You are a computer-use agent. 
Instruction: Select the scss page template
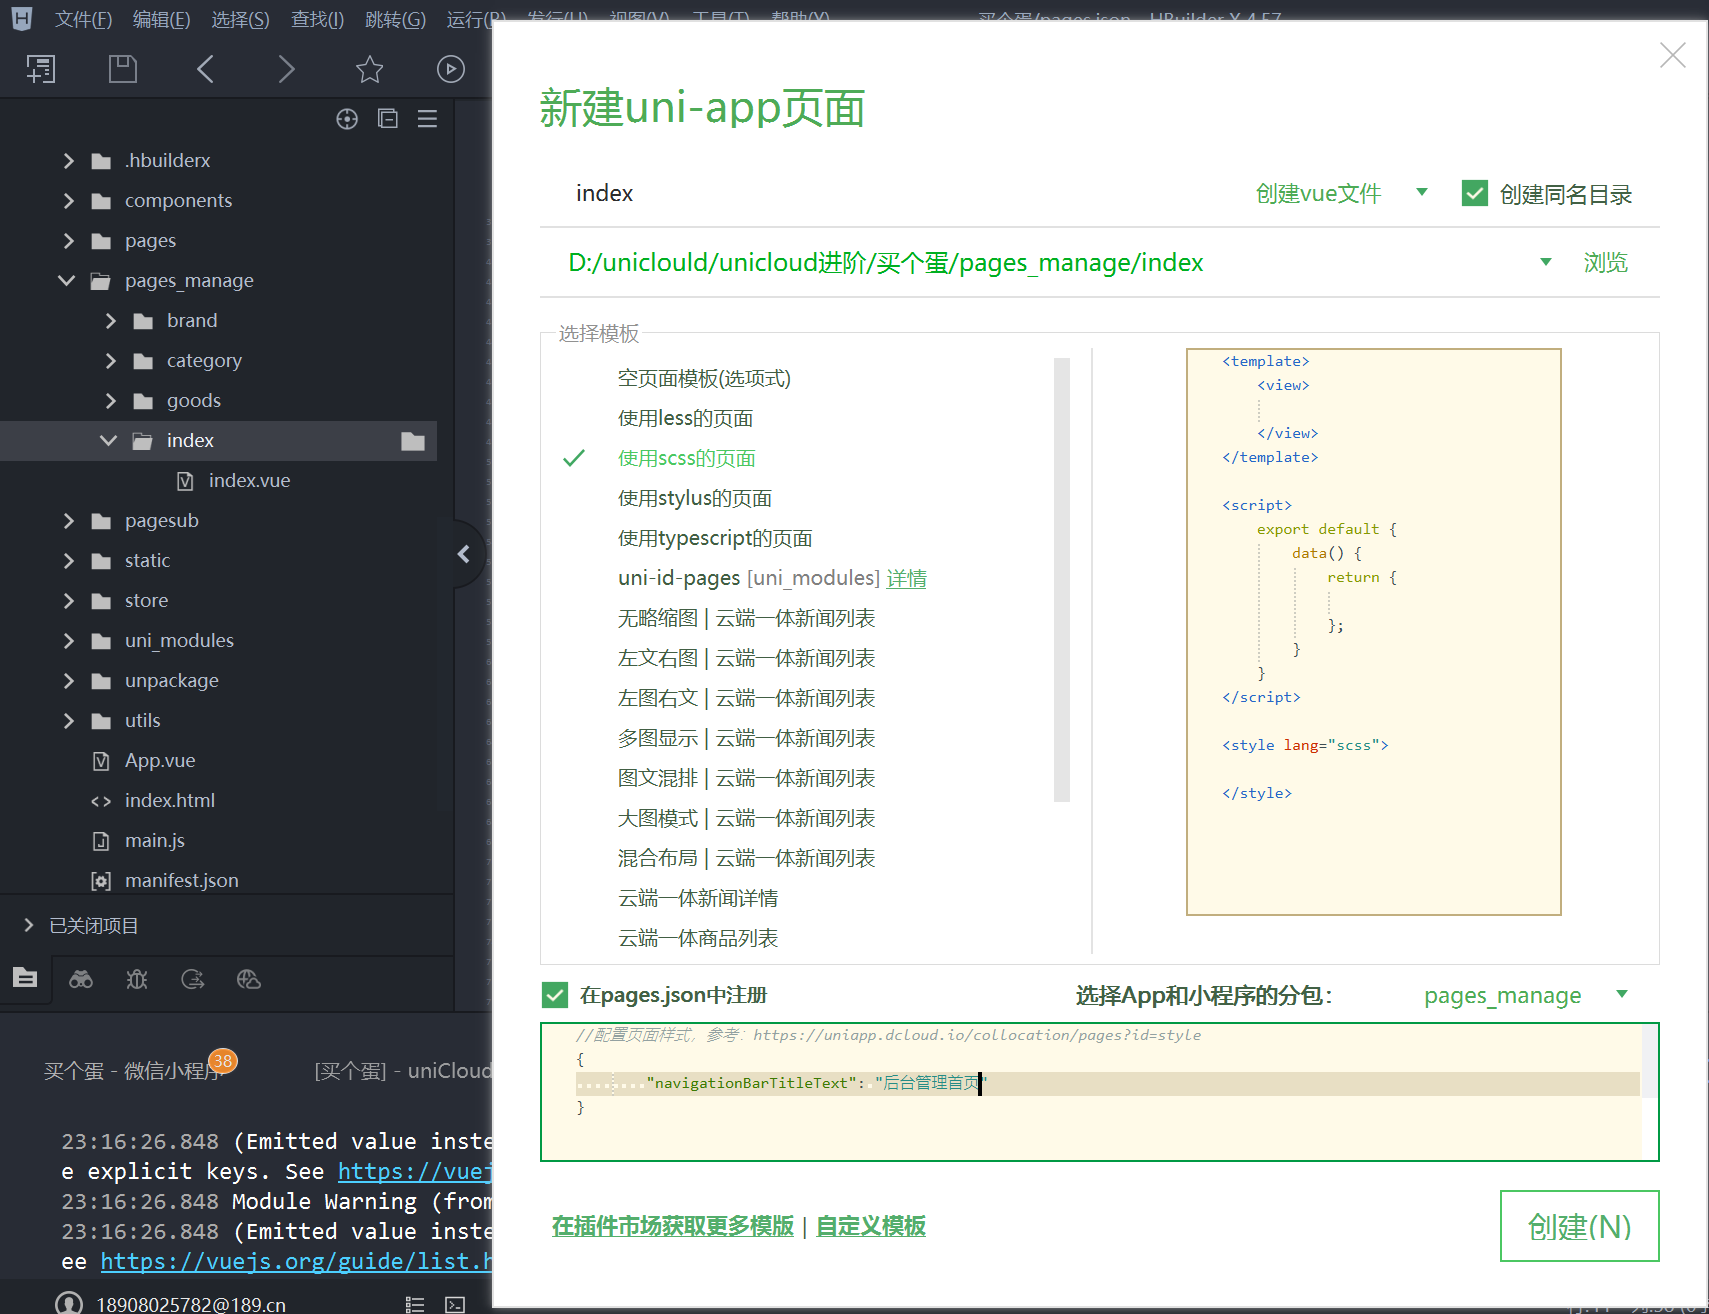click(x=686, y=458)
